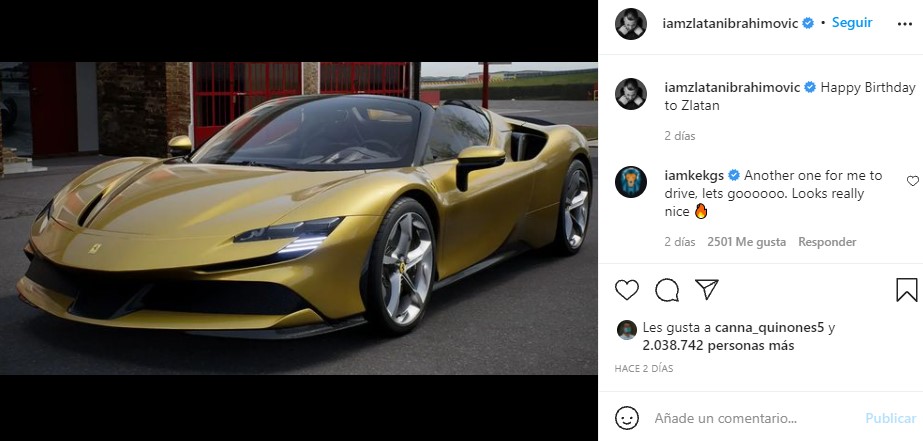Image resolution: width=923 pixels, height=441 pixels.
Task: Open iamzlatanibrahimovic profile picture in header
Action: pos(630,24)
